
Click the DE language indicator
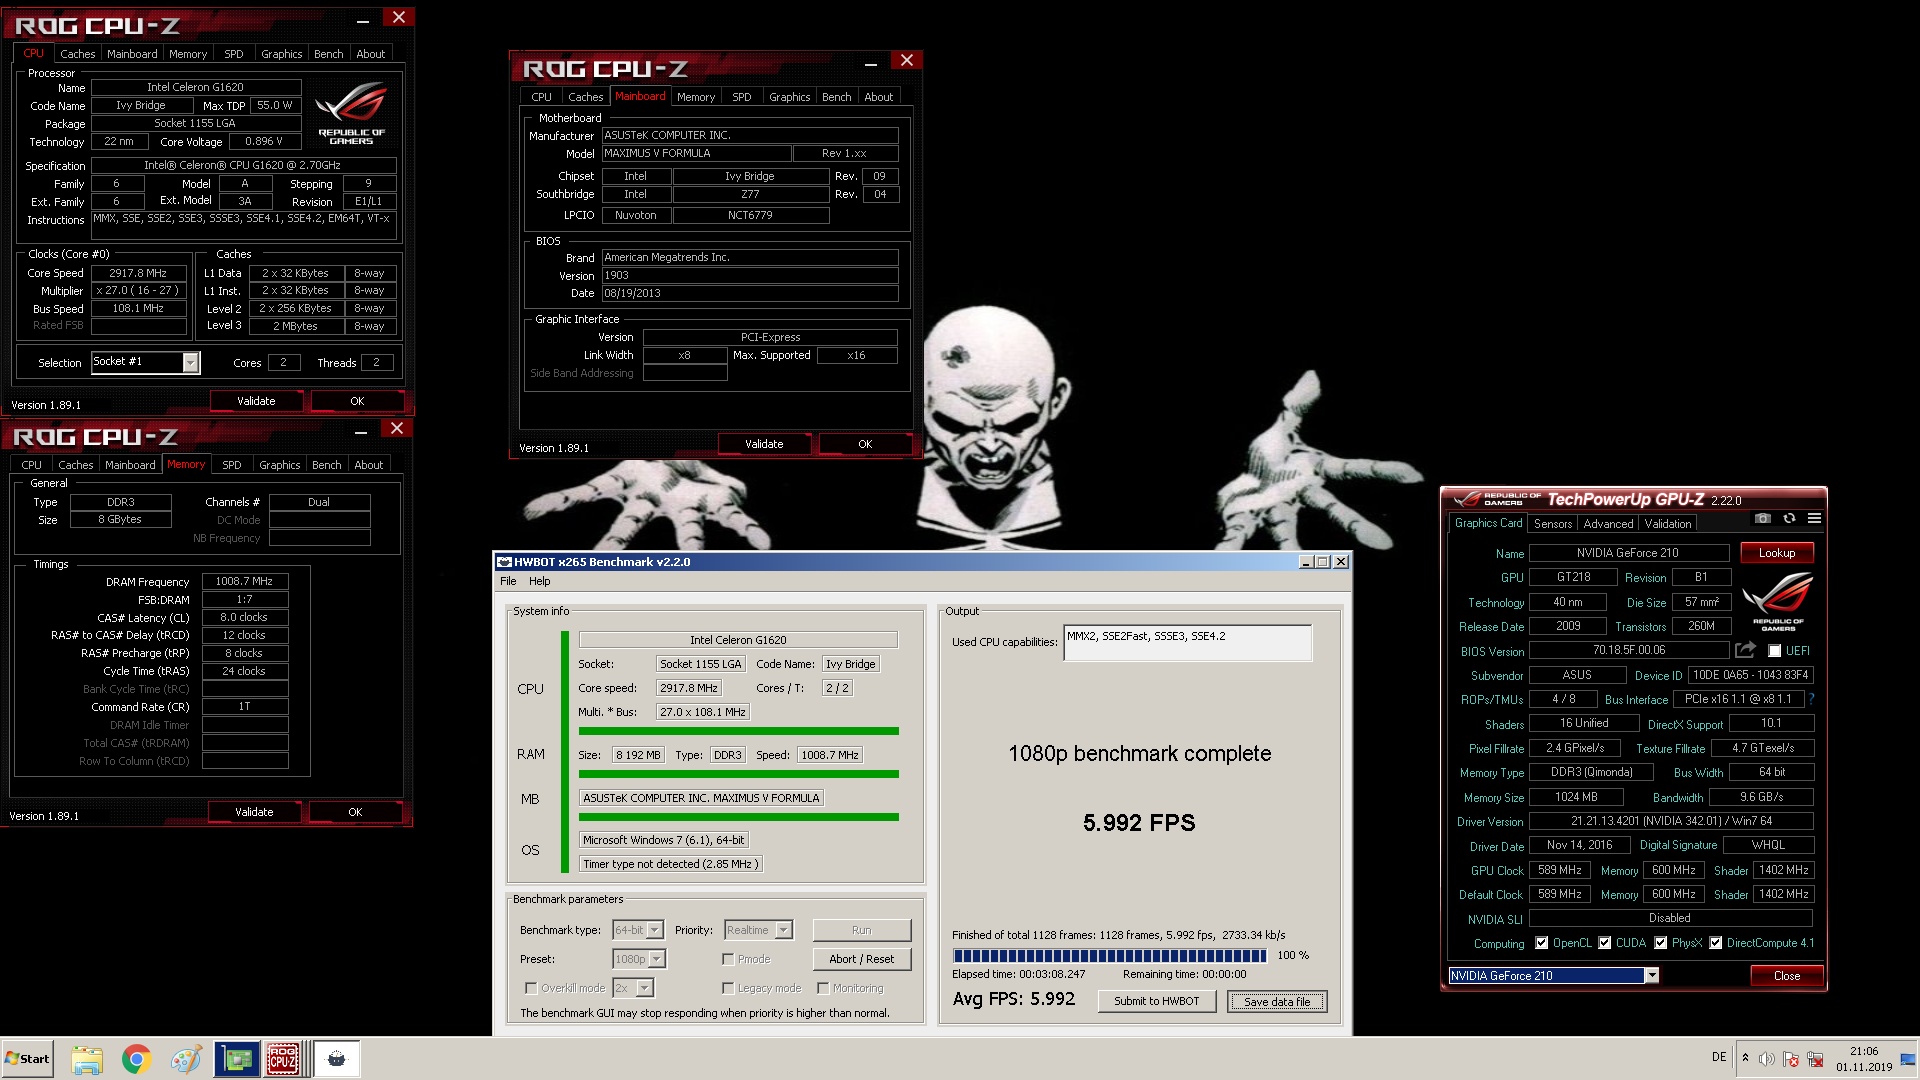(x=1719, y=1057)
